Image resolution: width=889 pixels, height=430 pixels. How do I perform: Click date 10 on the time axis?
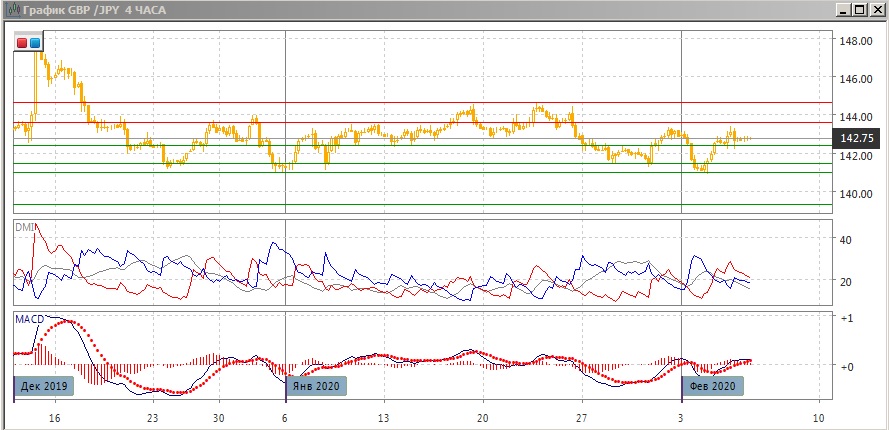(x=818, y=418)
